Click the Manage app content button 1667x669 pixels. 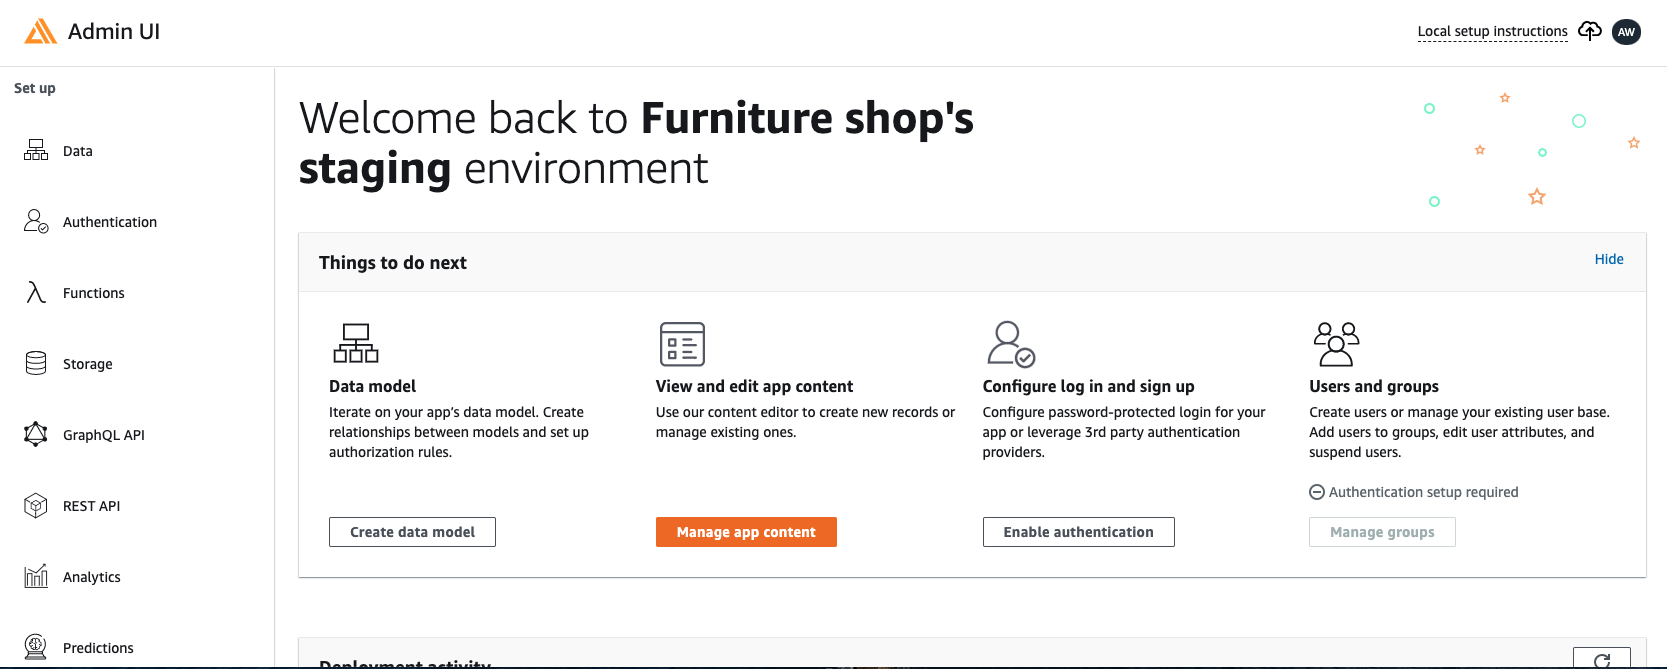(x=746, y=532)
